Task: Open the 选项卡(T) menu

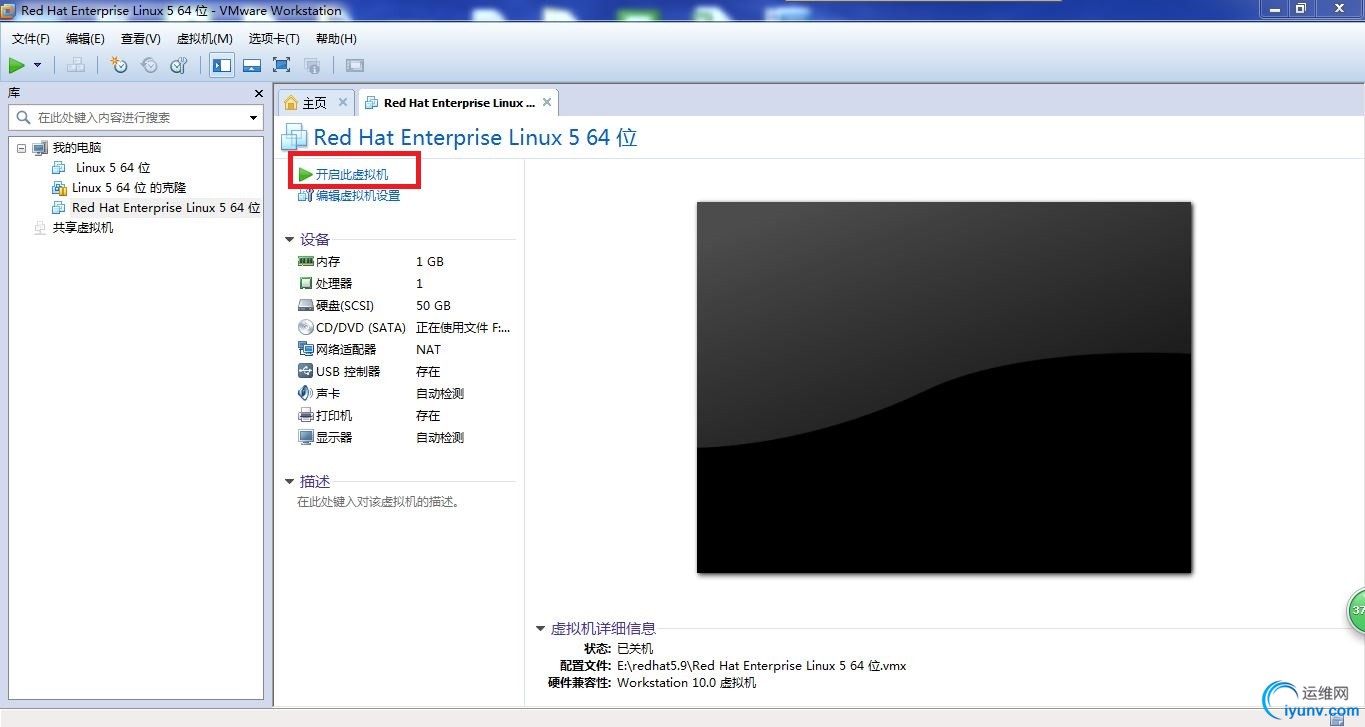Action: point(274,39)
